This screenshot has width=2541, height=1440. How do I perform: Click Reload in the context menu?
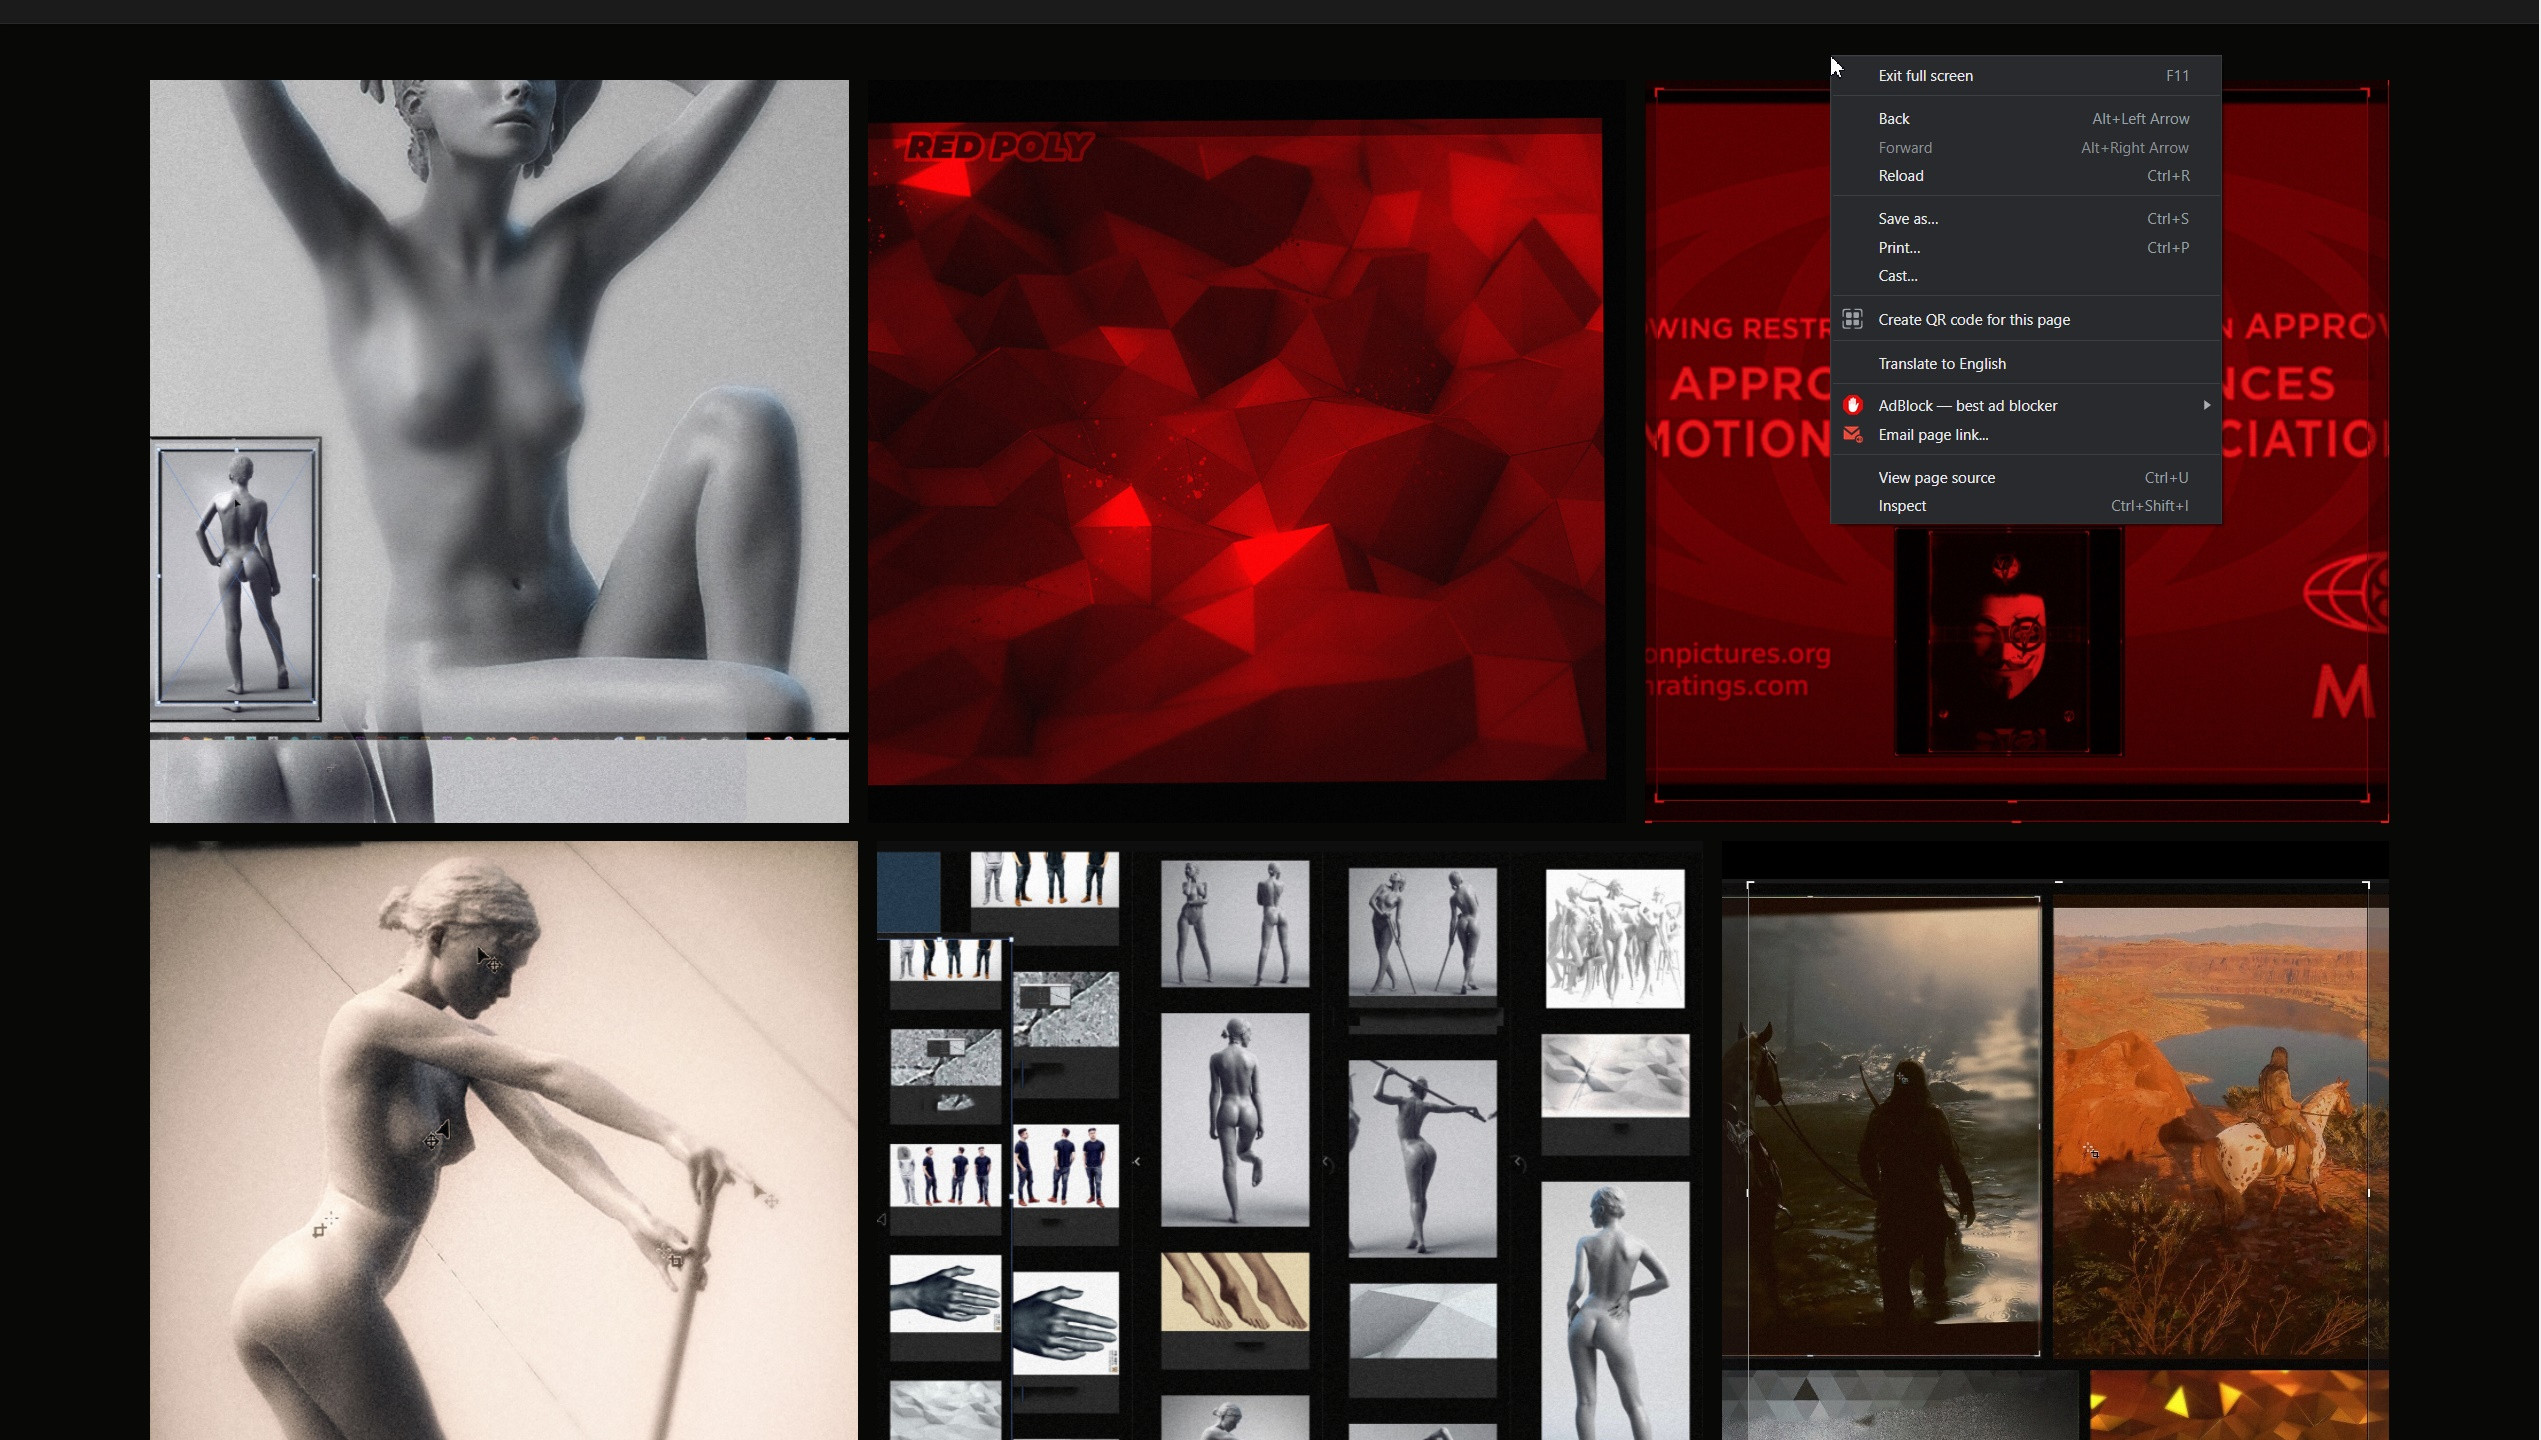tap(2025, 176)
